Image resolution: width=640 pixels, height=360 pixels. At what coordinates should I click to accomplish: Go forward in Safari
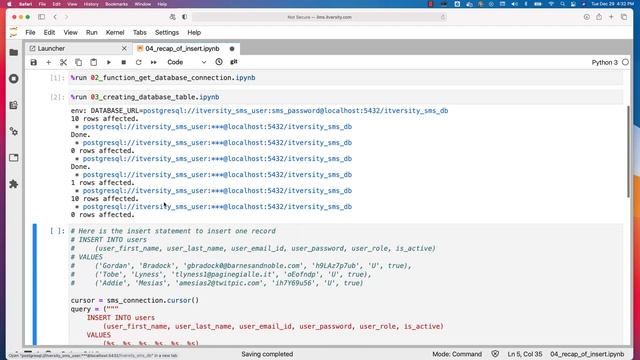pyautogui.click(x=67, y=17)
